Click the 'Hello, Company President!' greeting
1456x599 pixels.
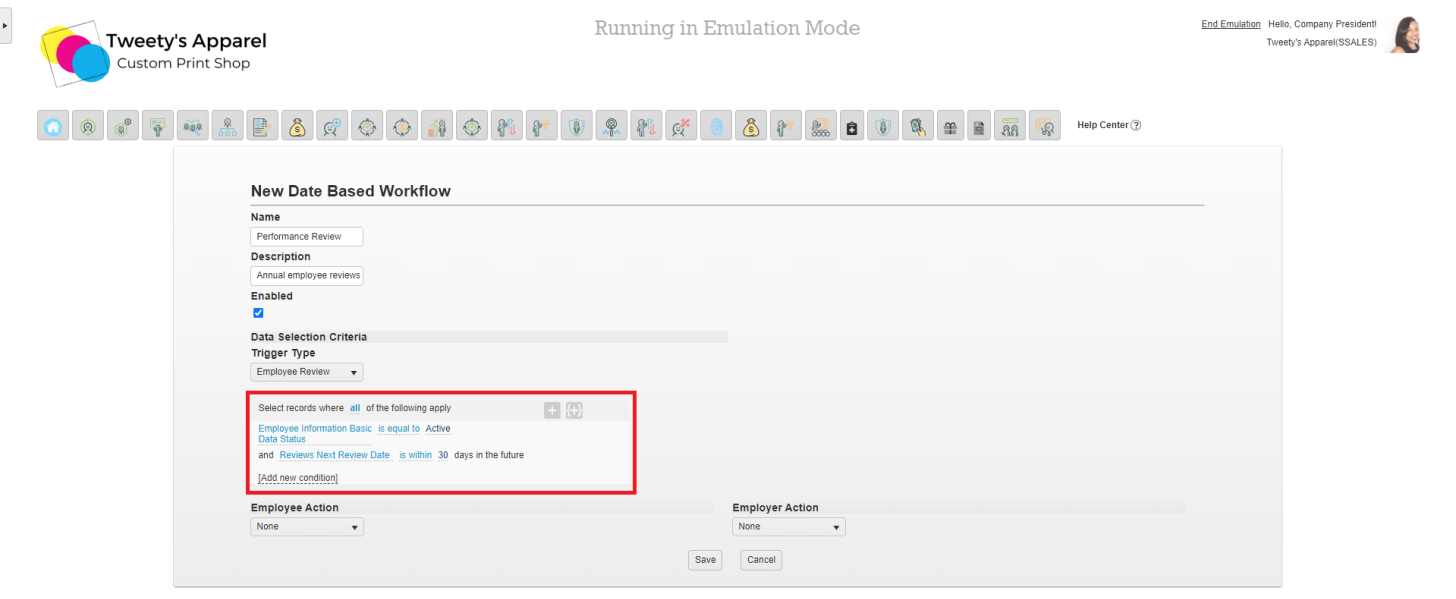pyautogui.click(x=1322, y=24)
